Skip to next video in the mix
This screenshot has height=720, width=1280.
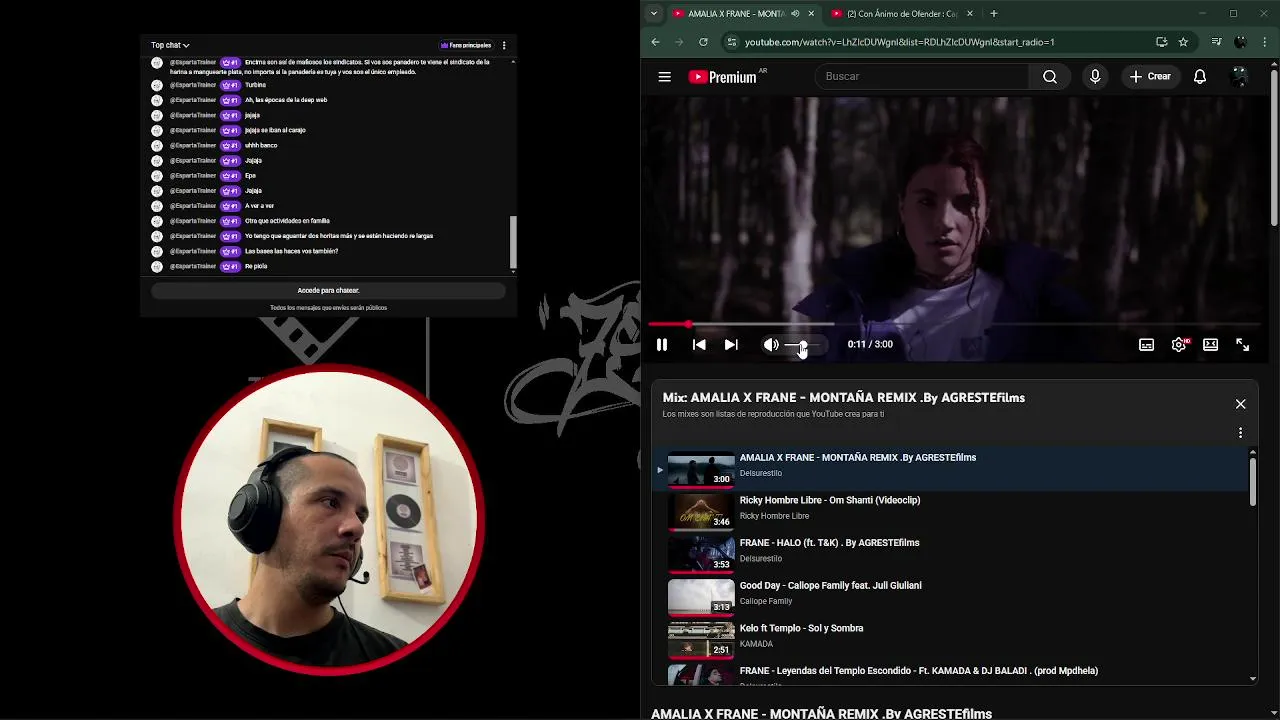pos(731,344)
